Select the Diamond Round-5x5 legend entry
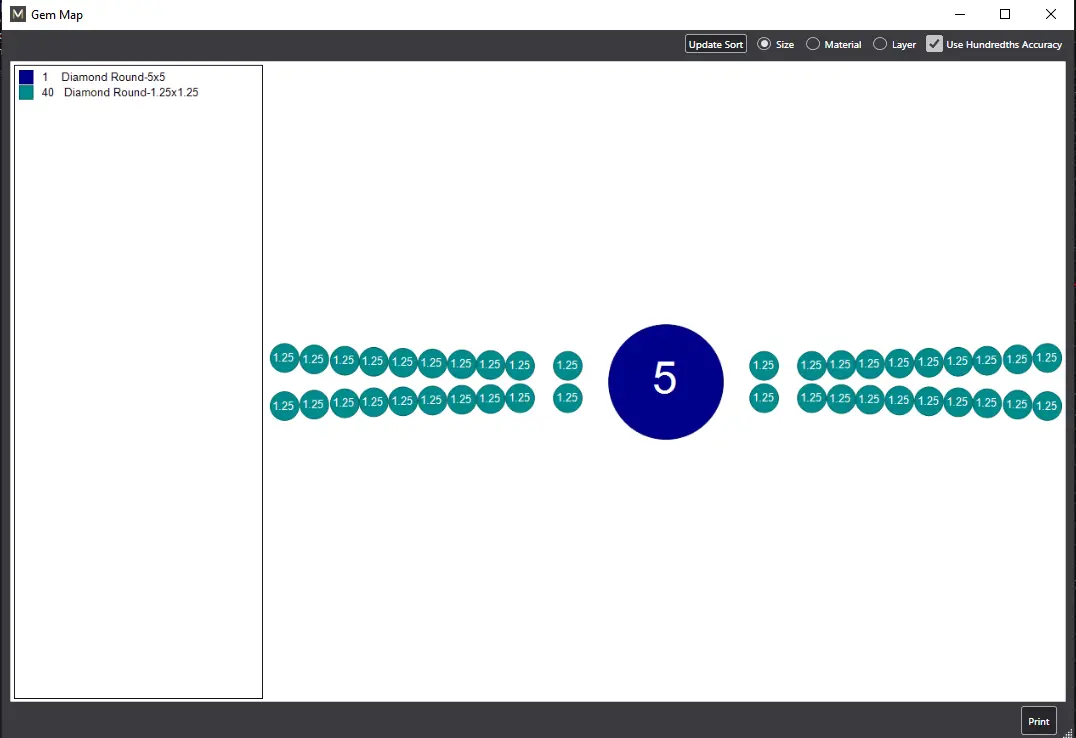The height and width of the screenshot is (738, 1076). click(112, 77)
